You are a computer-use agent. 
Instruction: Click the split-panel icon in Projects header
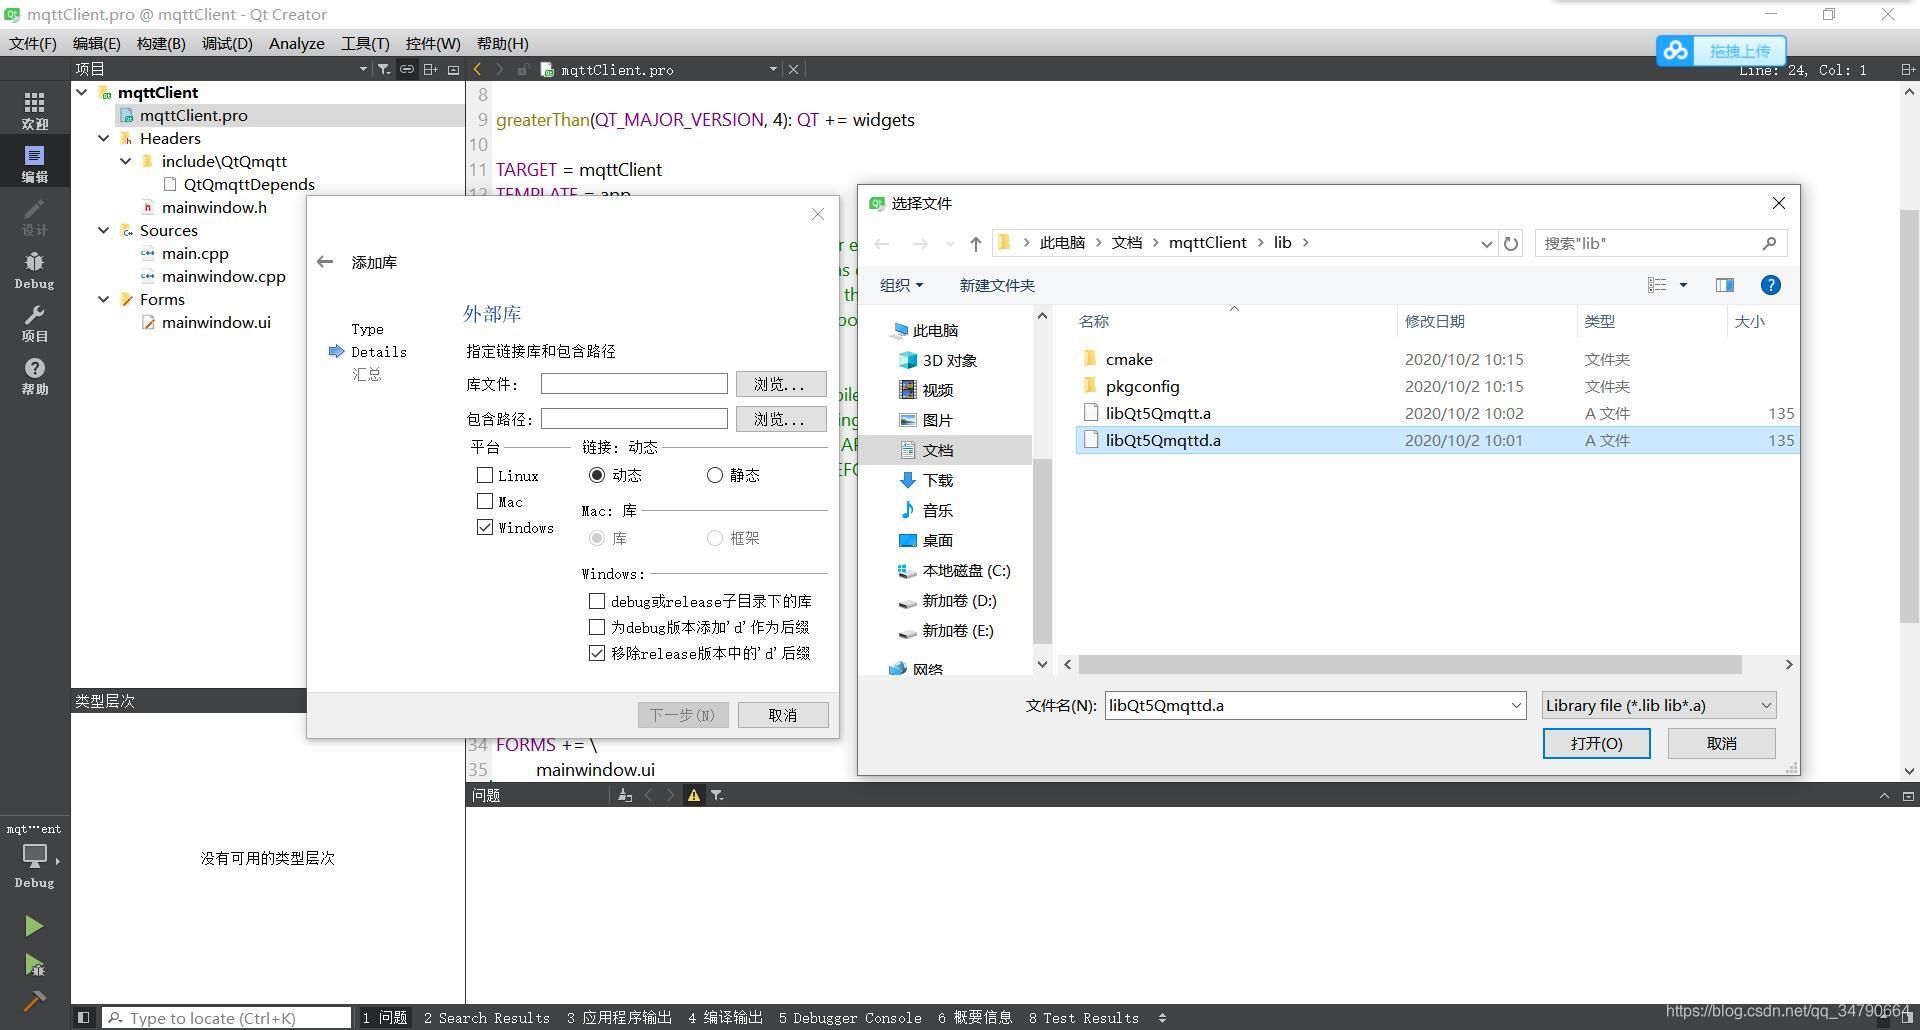pyautogui.click(x=430, y=69)
